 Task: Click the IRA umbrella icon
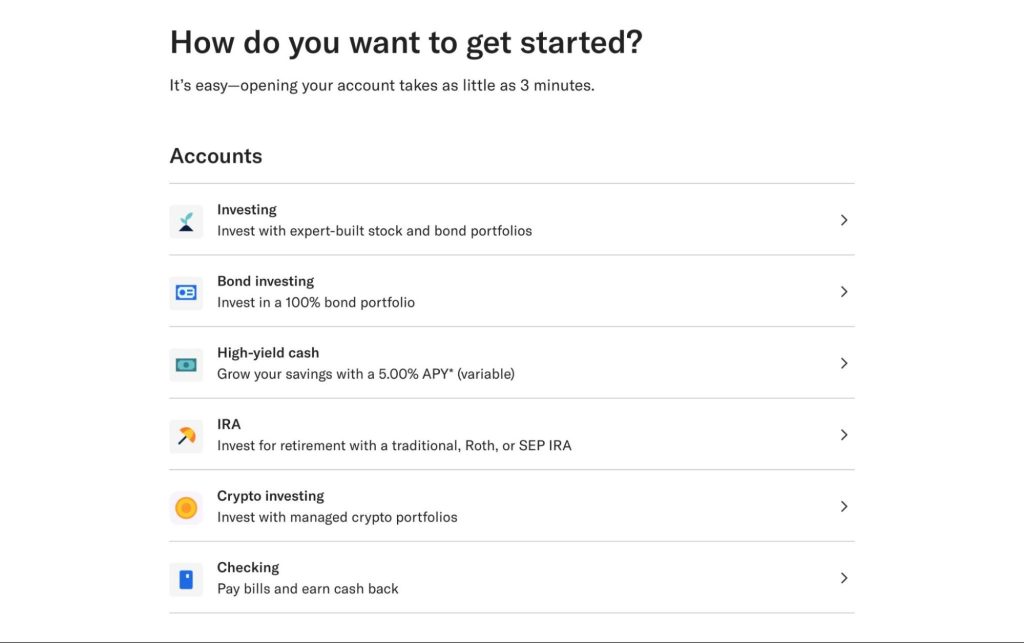coord(186,435)
